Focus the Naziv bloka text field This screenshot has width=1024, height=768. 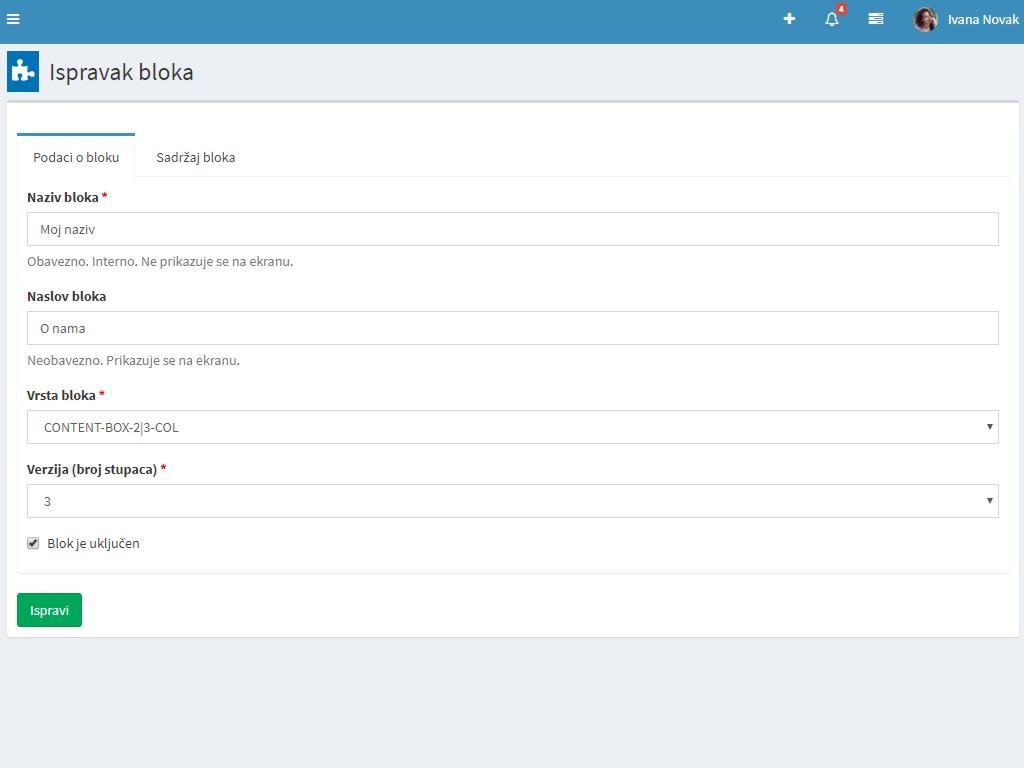tap(512, 229)
